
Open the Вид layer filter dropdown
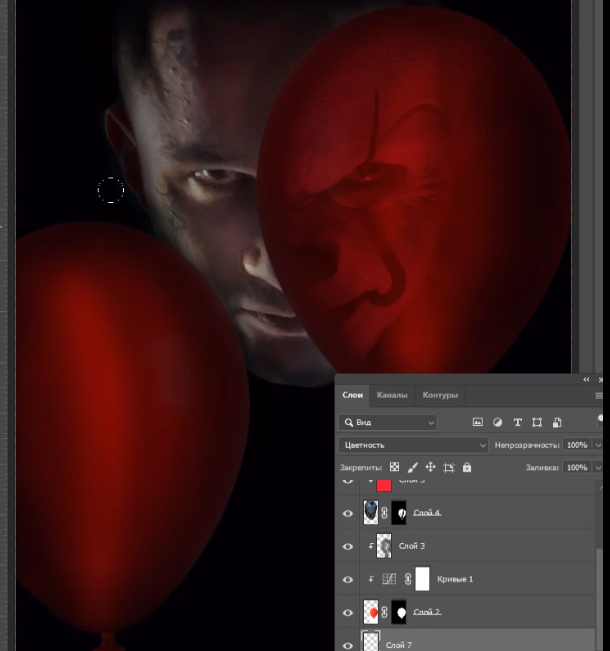click(x=388, y=422)
